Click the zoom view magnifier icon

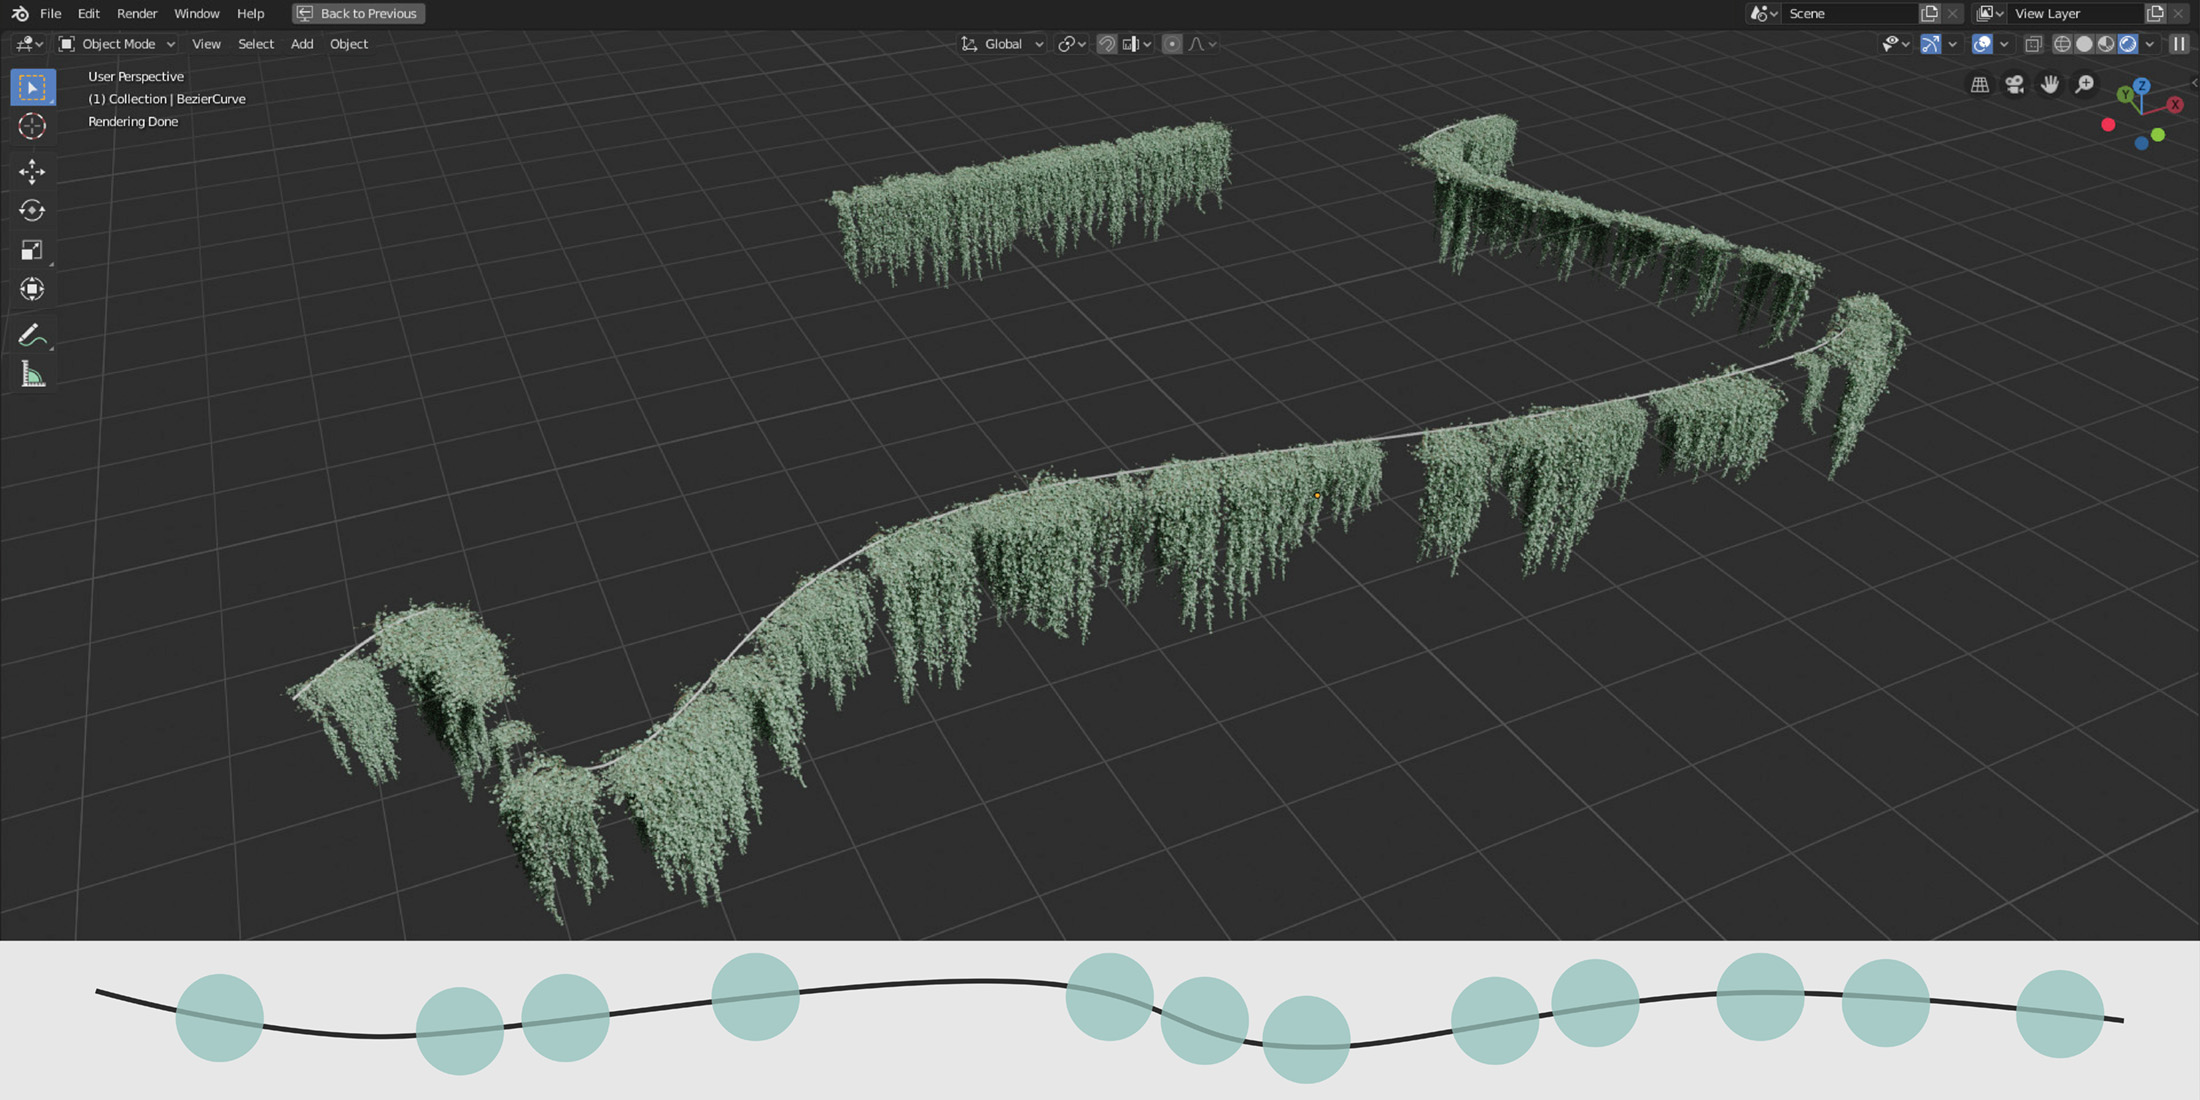(2084, 85)
